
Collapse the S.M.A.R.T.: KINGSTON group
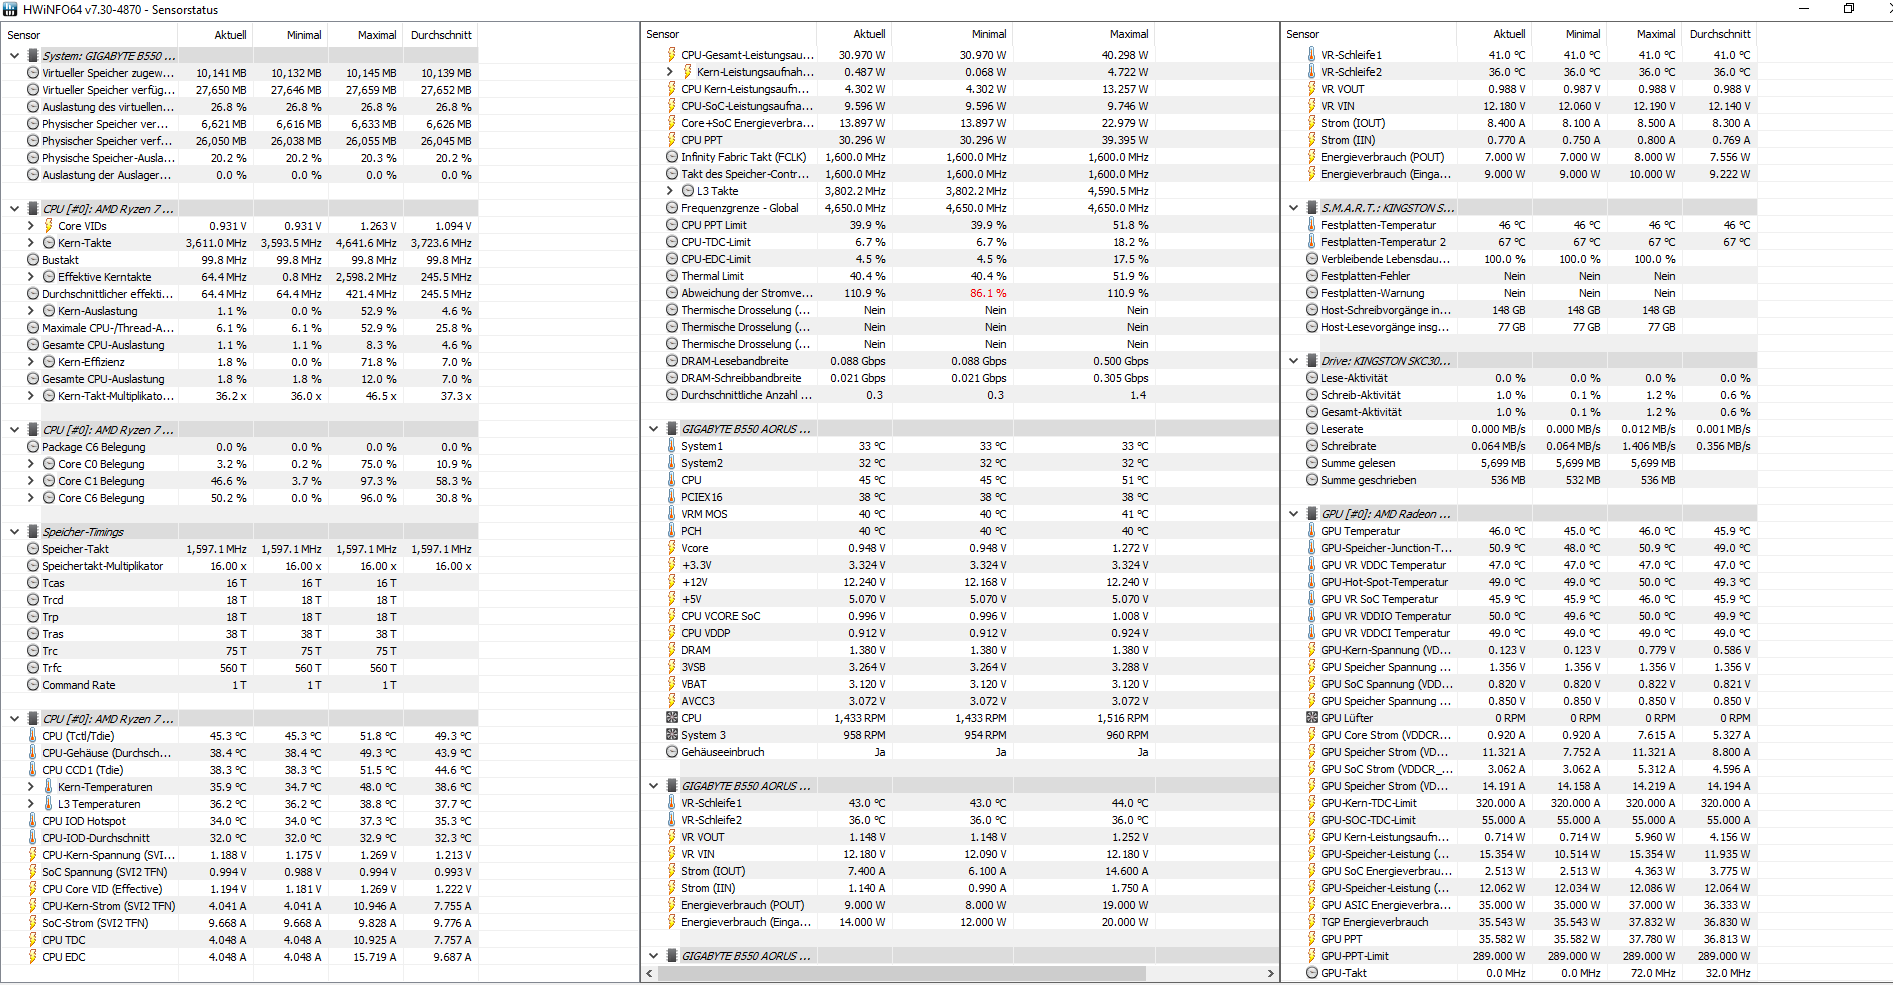click(x=1293, y=208)
